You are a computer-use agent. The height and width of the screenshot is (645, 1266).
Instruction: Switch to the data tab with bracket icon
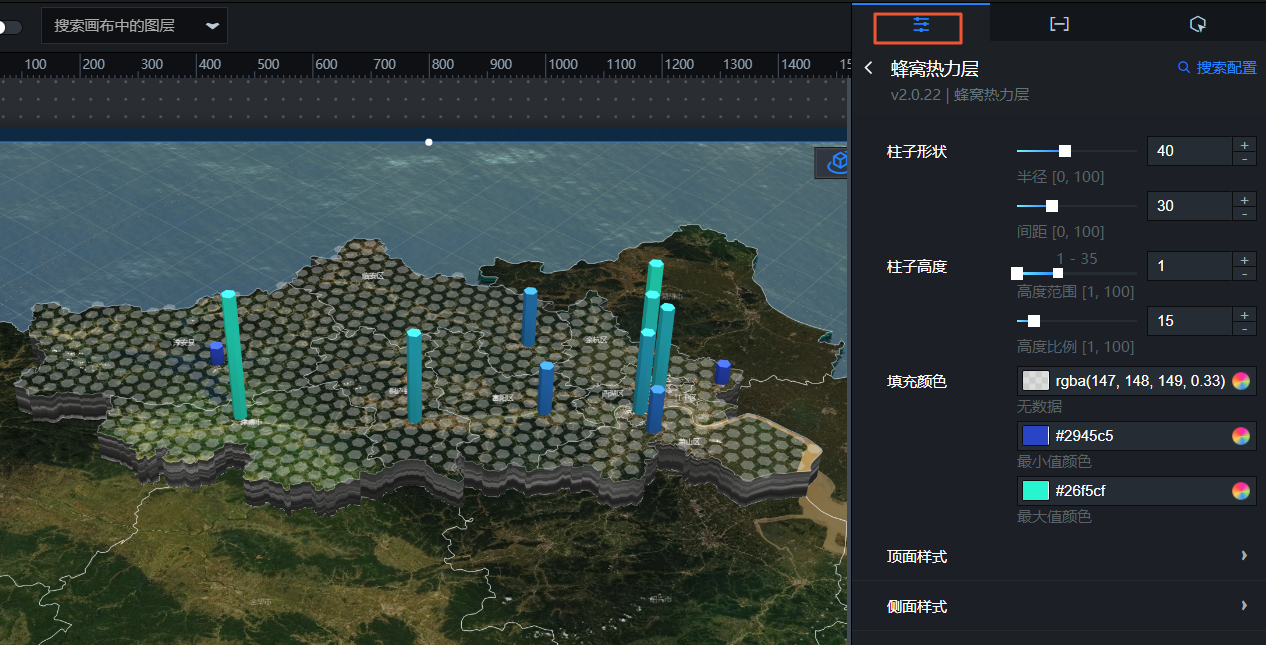(1059, 24)
